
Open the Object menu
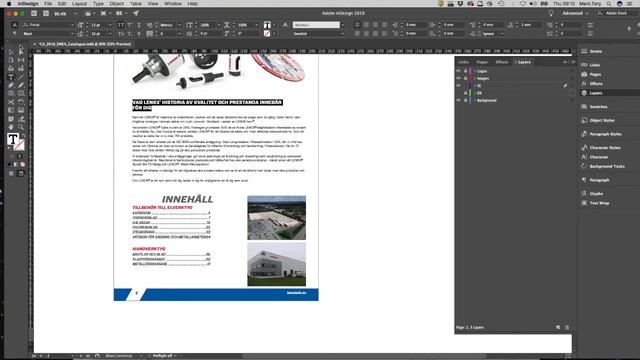(x=116, y=4)
